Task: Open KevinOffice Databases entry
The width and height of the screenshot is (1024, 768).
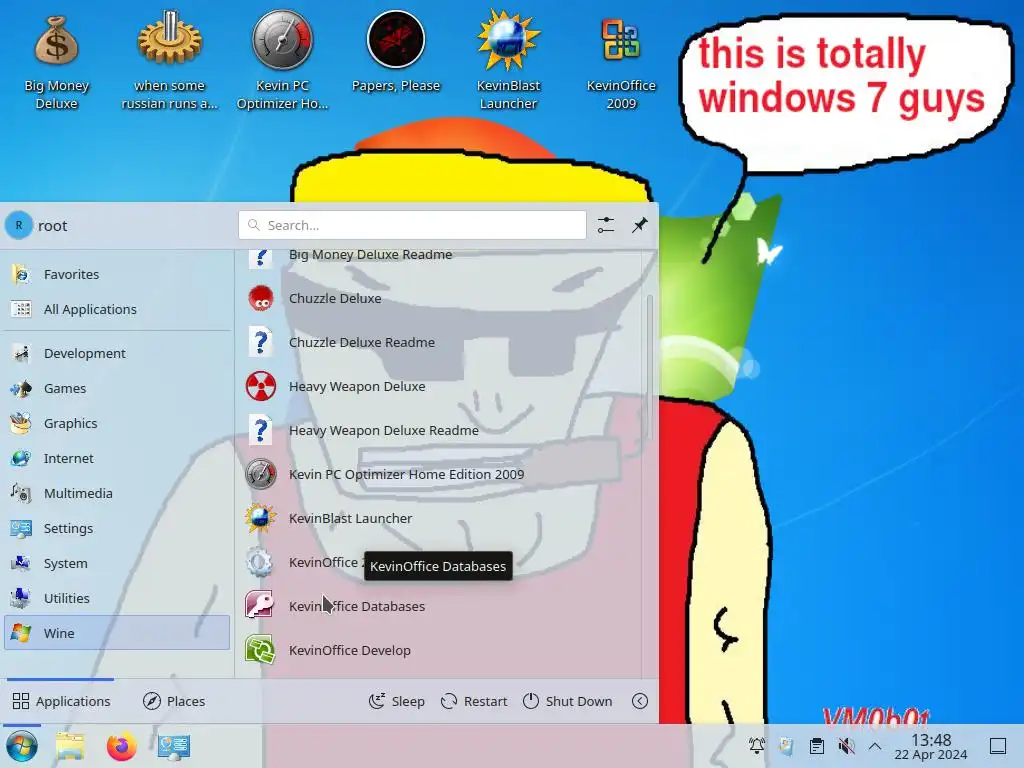Action: [x=439, y=606]
